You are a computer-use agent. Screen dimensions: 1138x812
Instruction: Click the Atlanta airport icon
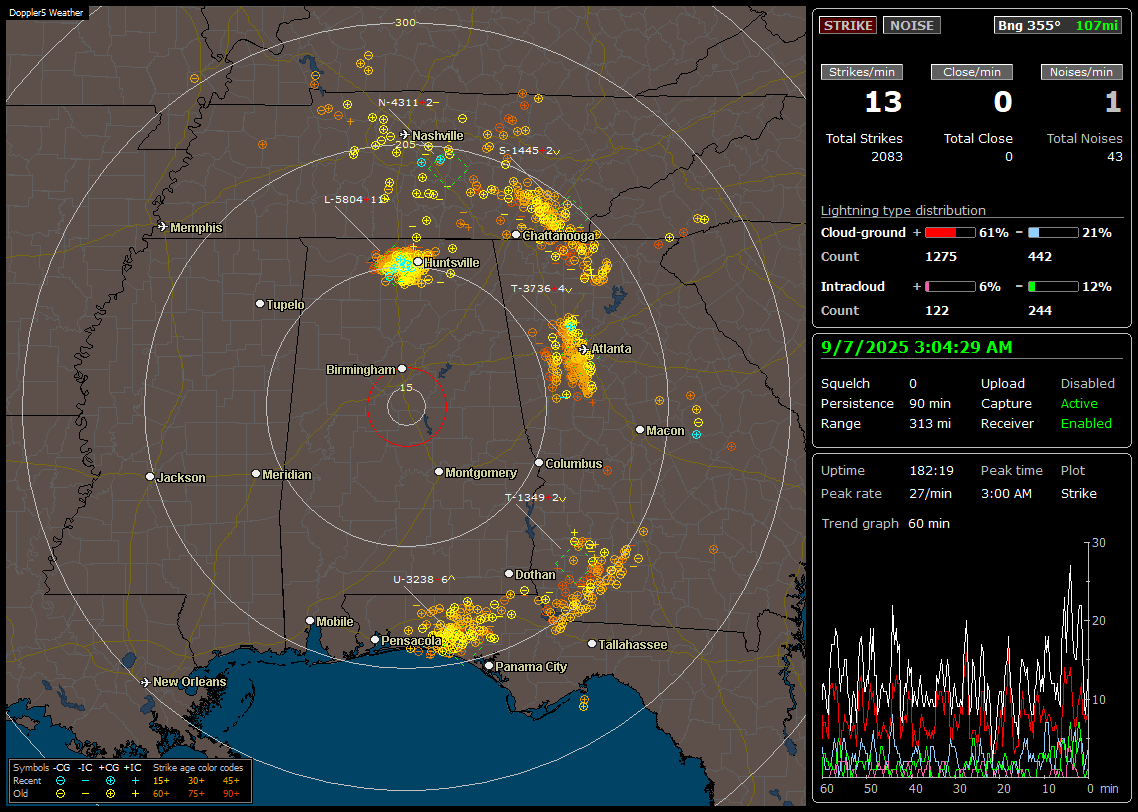584,349
